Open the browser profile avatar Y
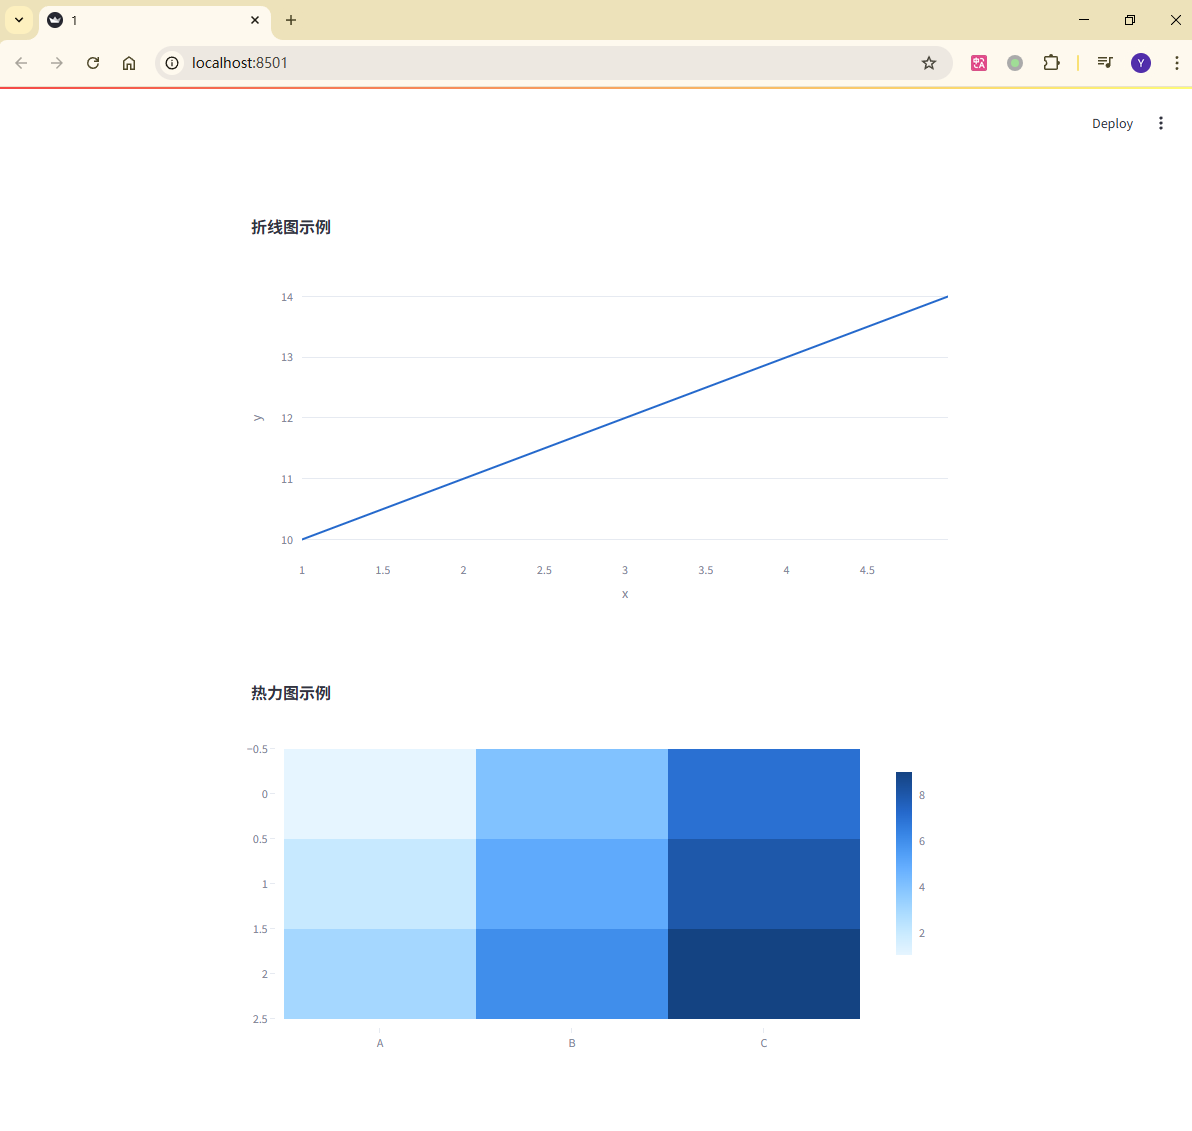 pyautogui.click(x=1140, y=62)
